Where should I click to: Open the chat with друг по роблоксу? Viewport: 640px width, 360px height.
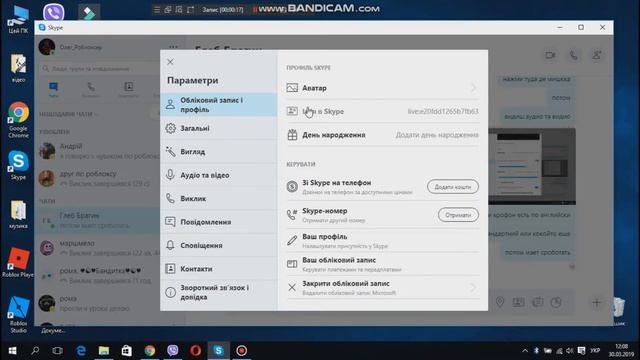tap(98, 178)
